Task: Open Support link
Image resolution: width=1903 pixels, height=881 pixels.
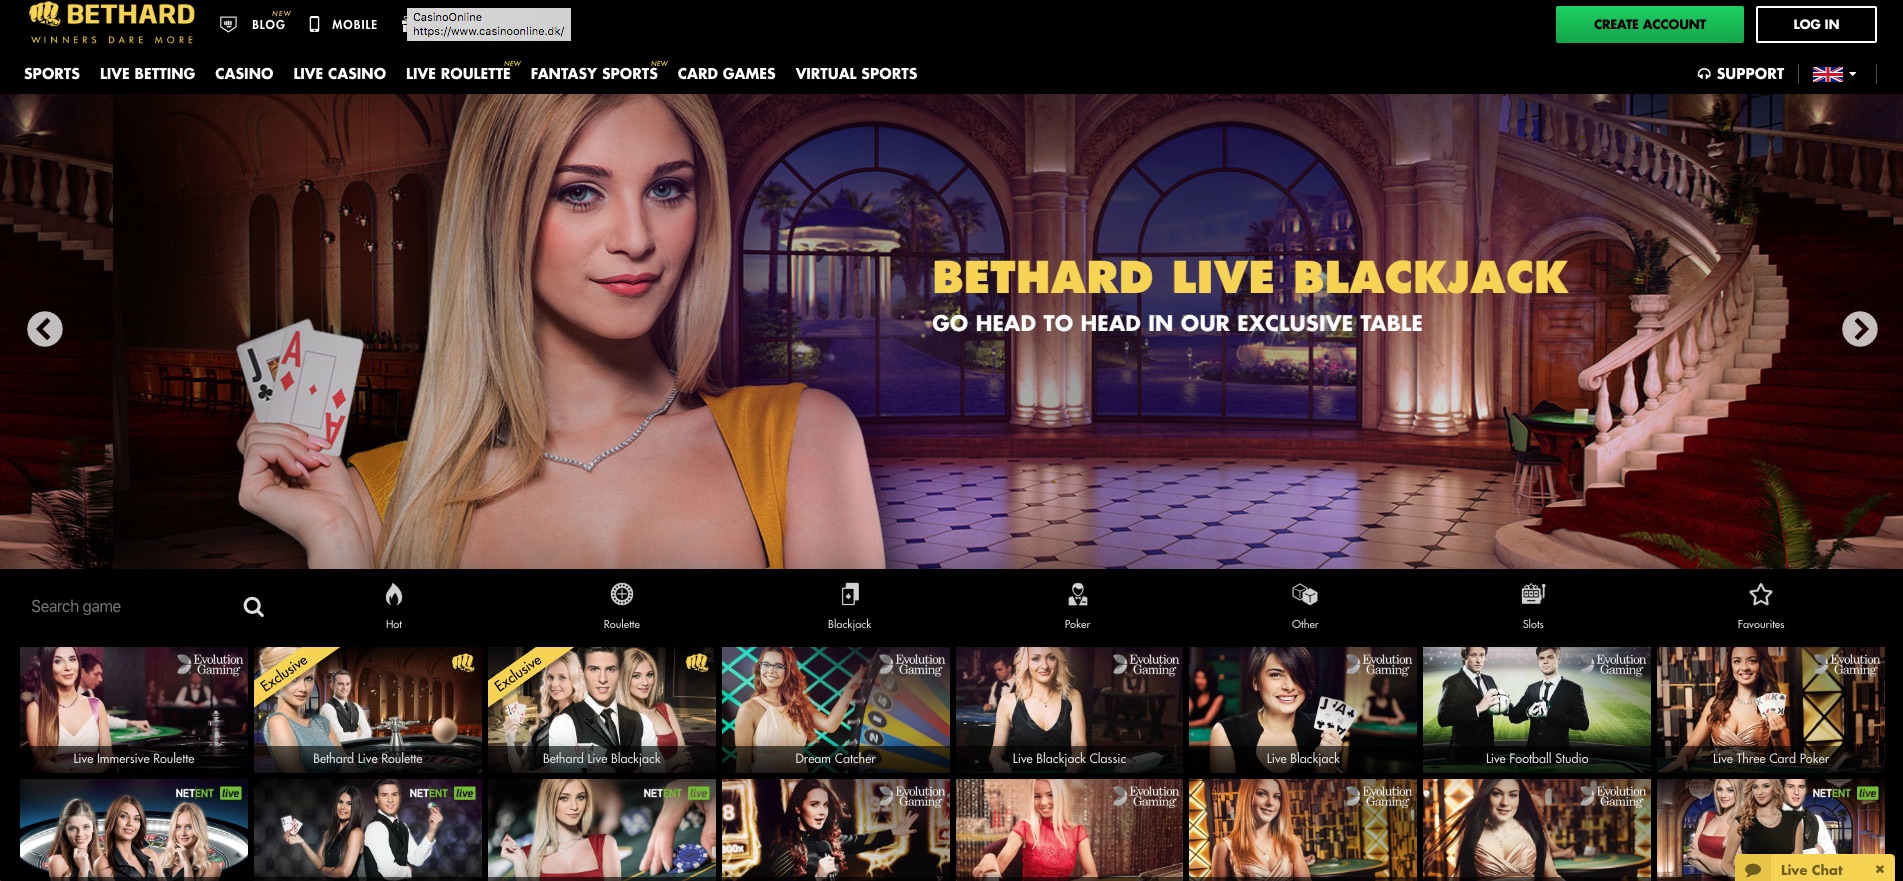Action: [1741, 74]
